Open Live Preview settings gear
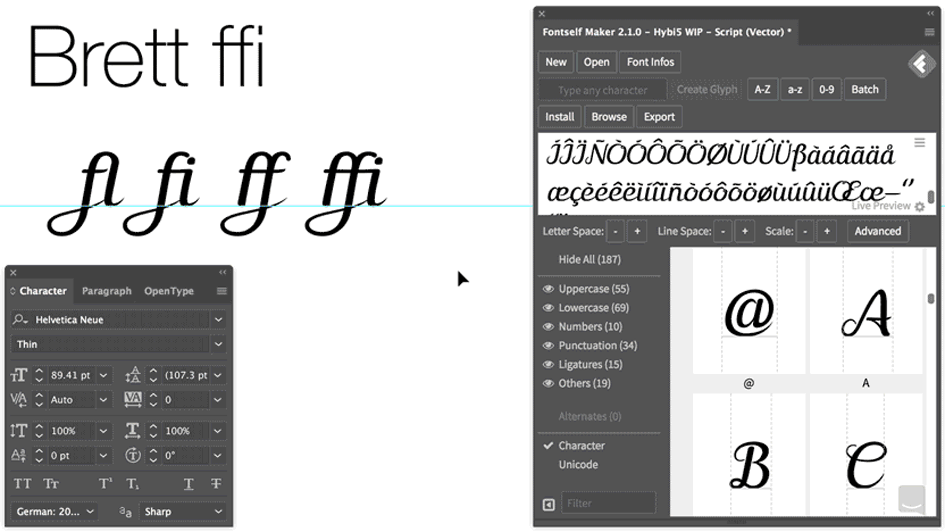The width and height of the screenshot is (945, 532). pos(919,207)
